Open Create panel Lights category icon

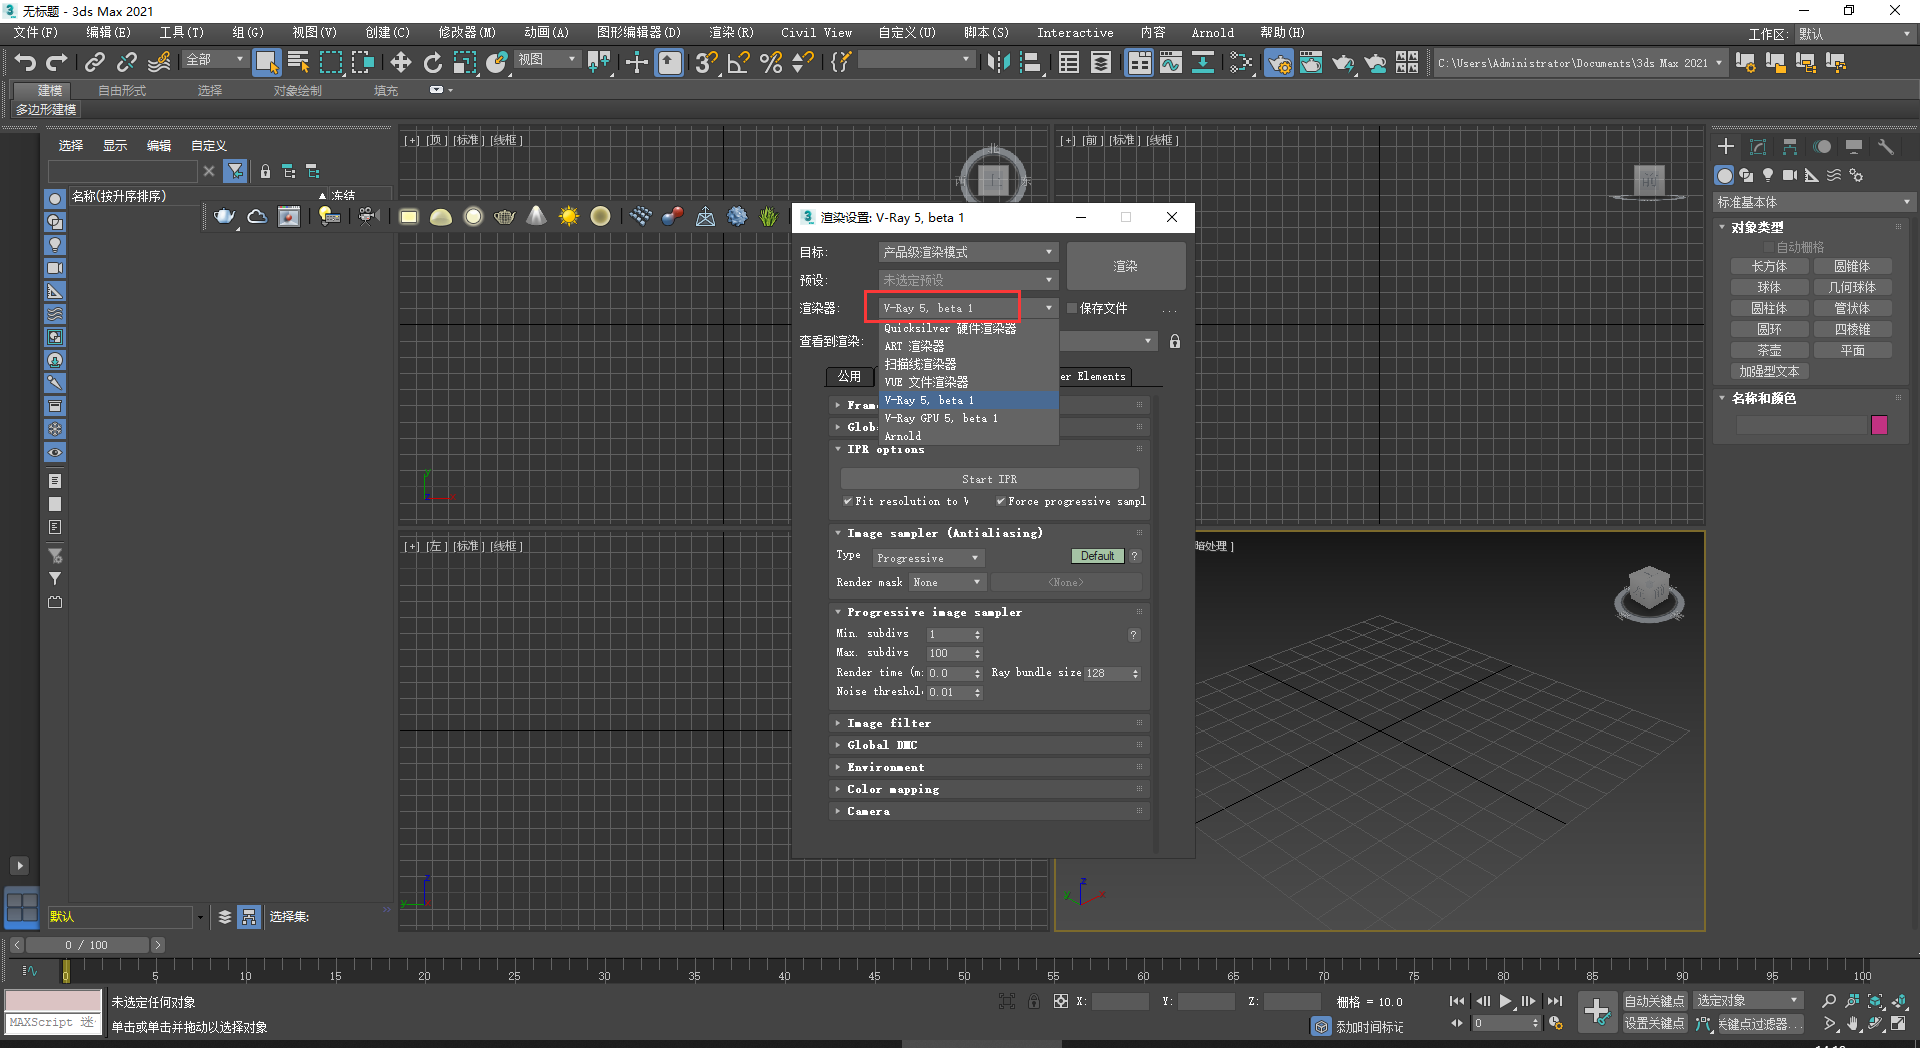click(1768, 175)
